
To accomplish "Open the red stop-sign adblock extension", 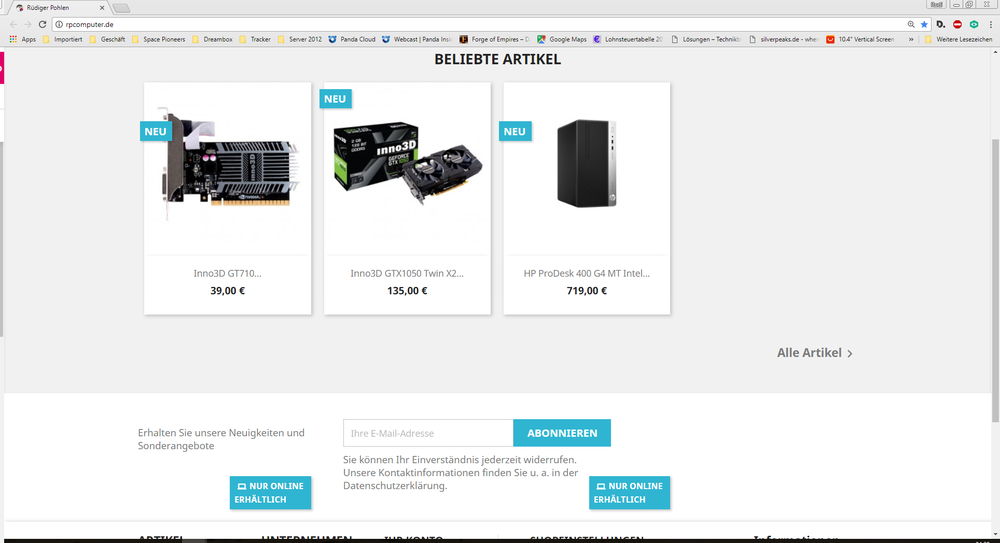I will tap(957, 24).
